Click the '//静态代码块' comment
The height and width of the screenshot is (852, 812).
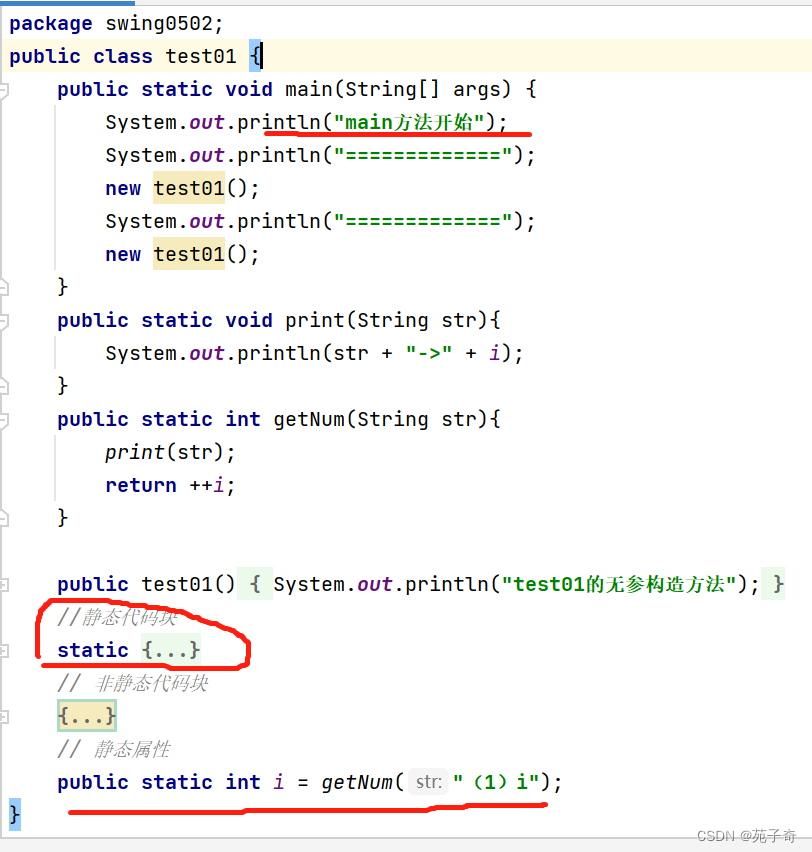117,617
